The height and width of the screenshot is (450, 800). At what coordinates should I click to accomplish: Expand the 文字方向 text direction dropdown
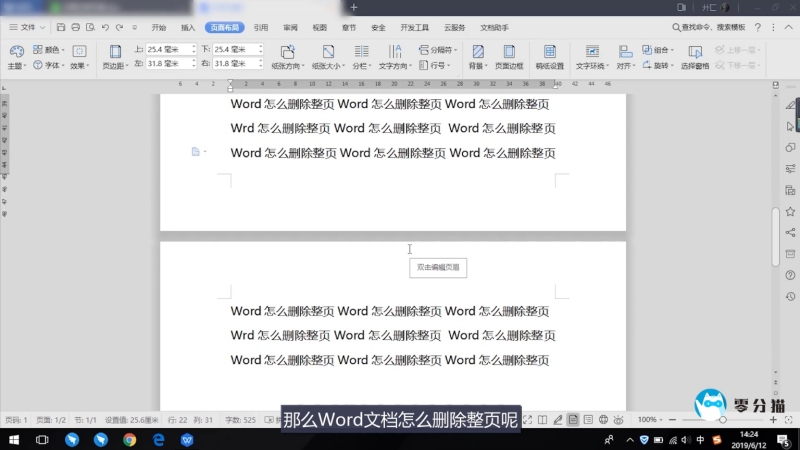[396, 65]
